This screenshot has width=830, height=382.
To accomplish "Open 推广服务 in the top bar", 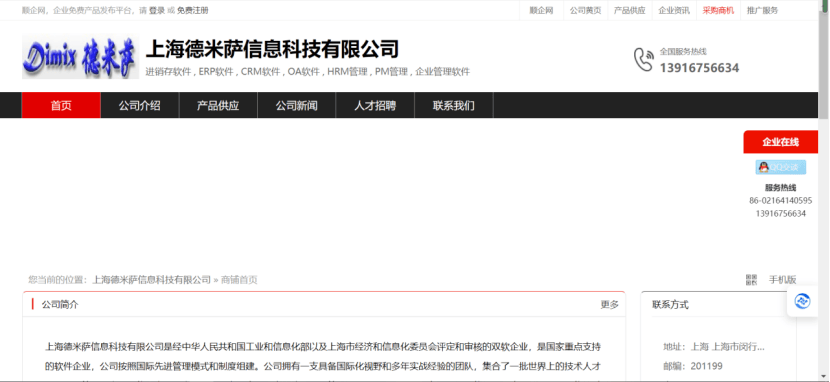I will click(763, 10).
